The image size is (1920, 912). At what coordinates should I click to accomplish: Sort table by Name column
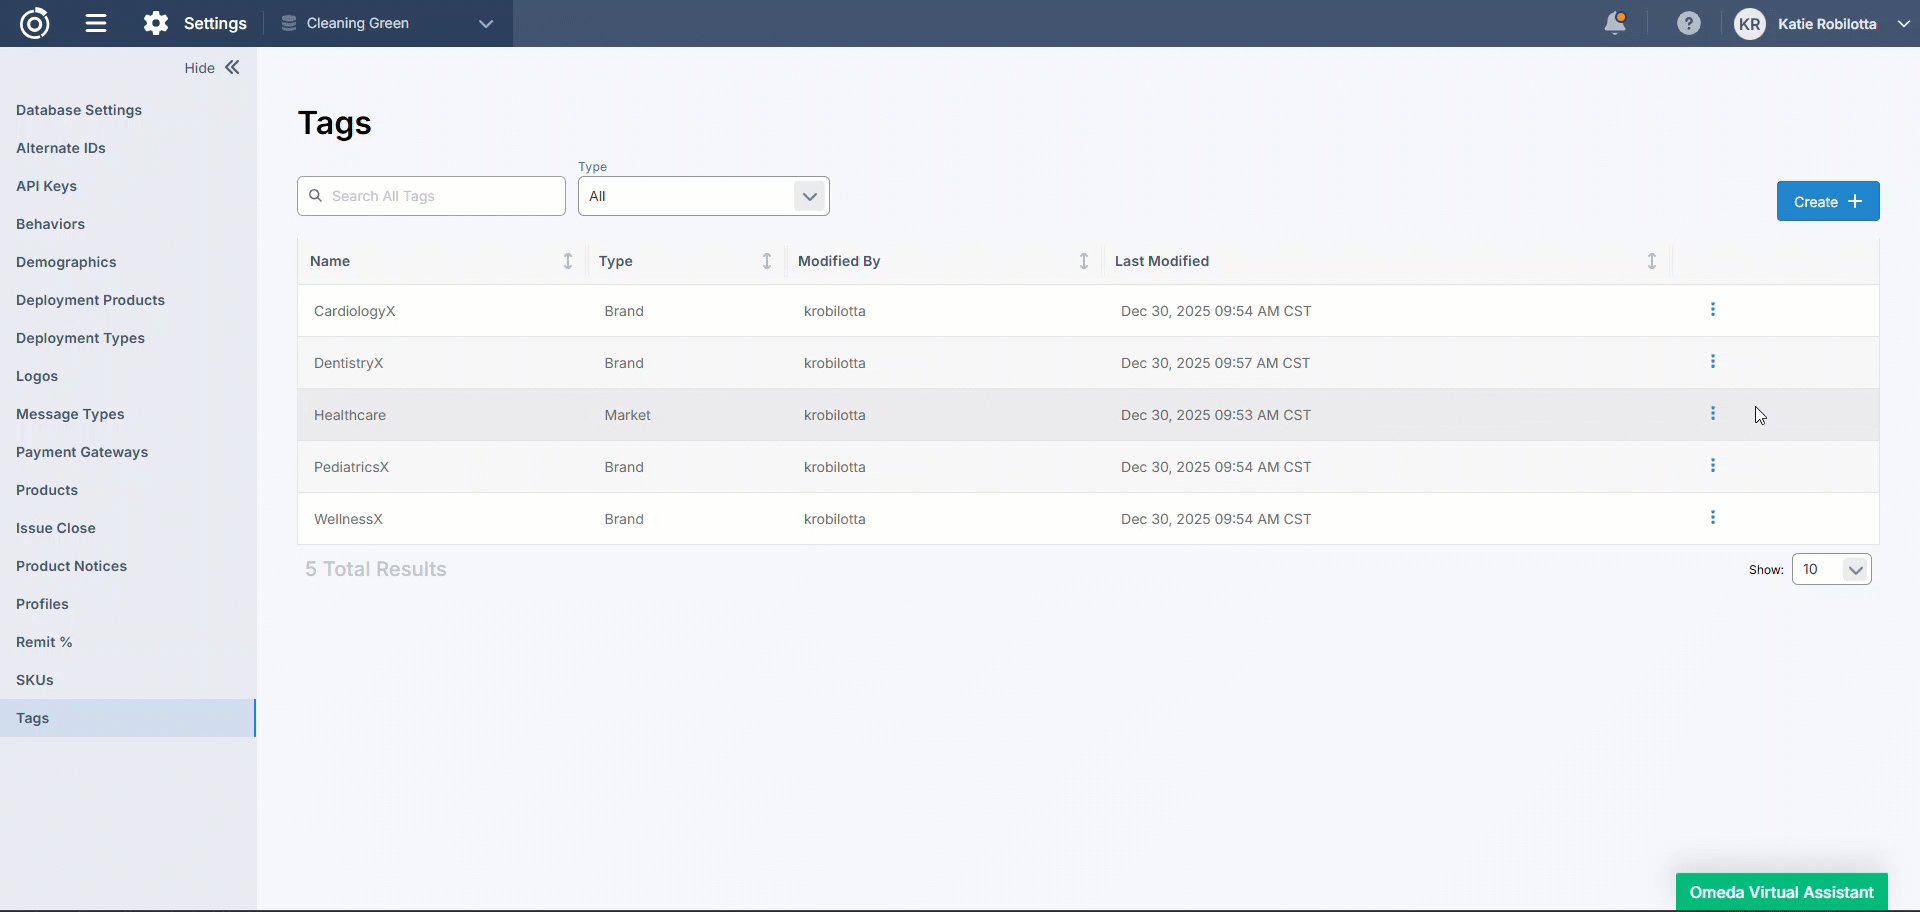(x=567, y=261)
